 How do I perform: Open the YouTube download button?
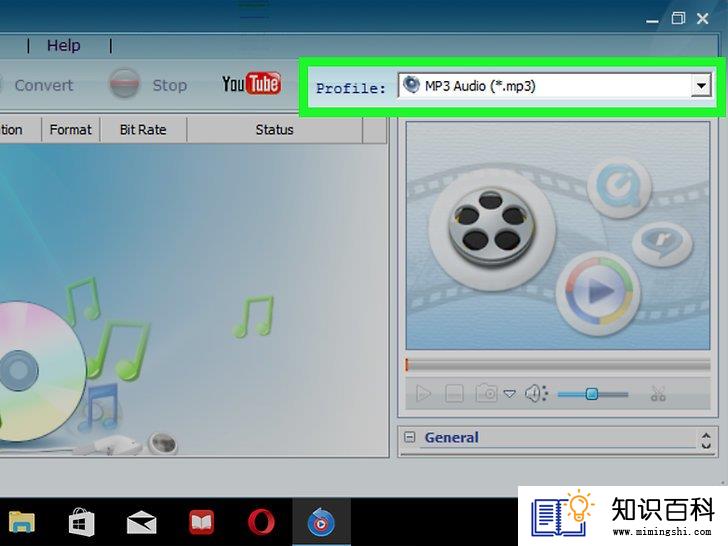[252, 84]
